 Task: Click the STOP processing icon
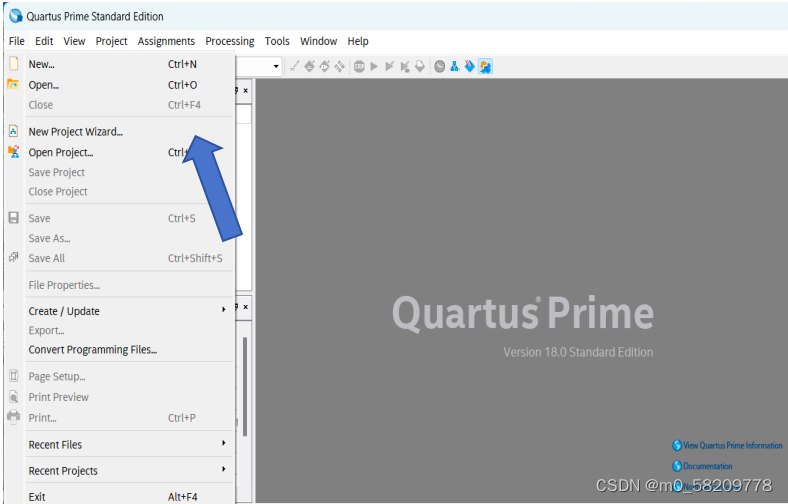coord(359,66)
